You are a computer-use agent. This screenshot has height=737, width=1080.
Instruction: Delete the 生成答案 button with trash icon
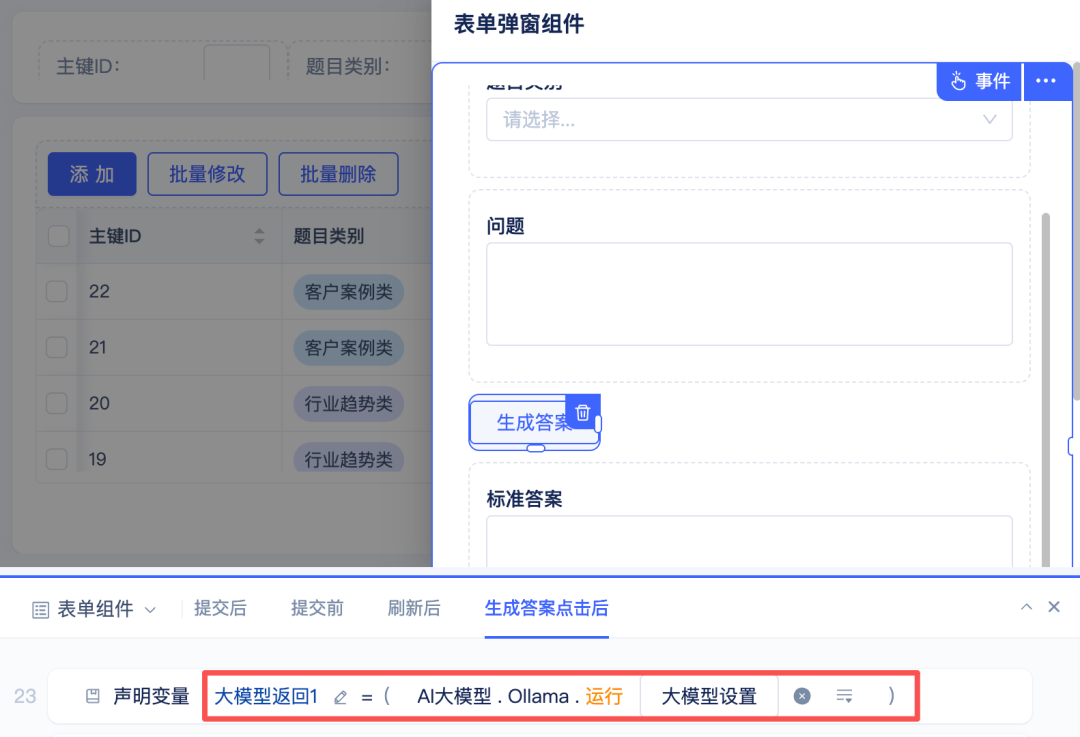pos(583,412)
